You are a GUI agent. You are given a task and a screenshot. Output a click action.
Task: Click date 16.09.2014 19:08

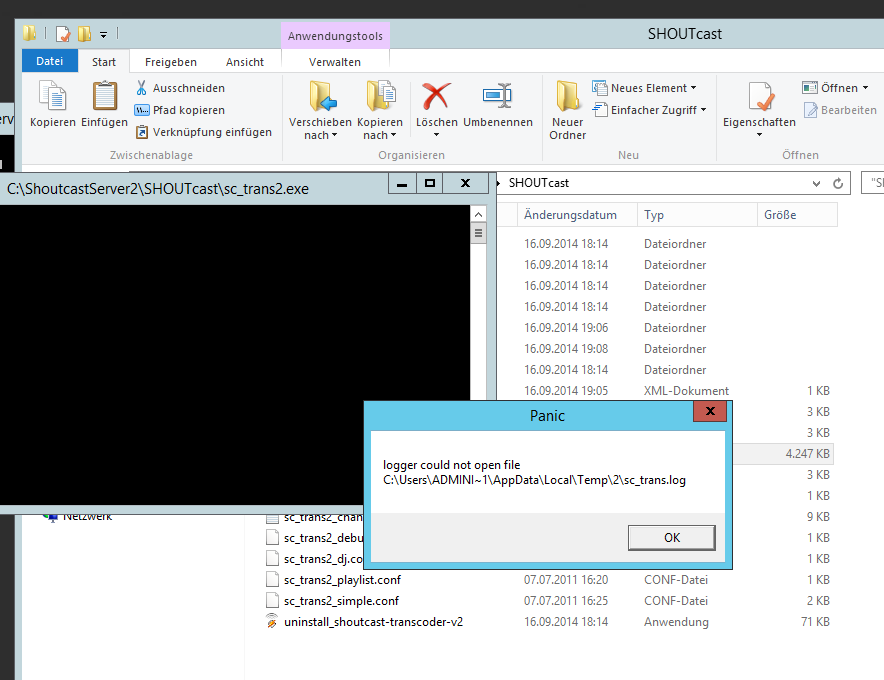[x=566, y=349]
